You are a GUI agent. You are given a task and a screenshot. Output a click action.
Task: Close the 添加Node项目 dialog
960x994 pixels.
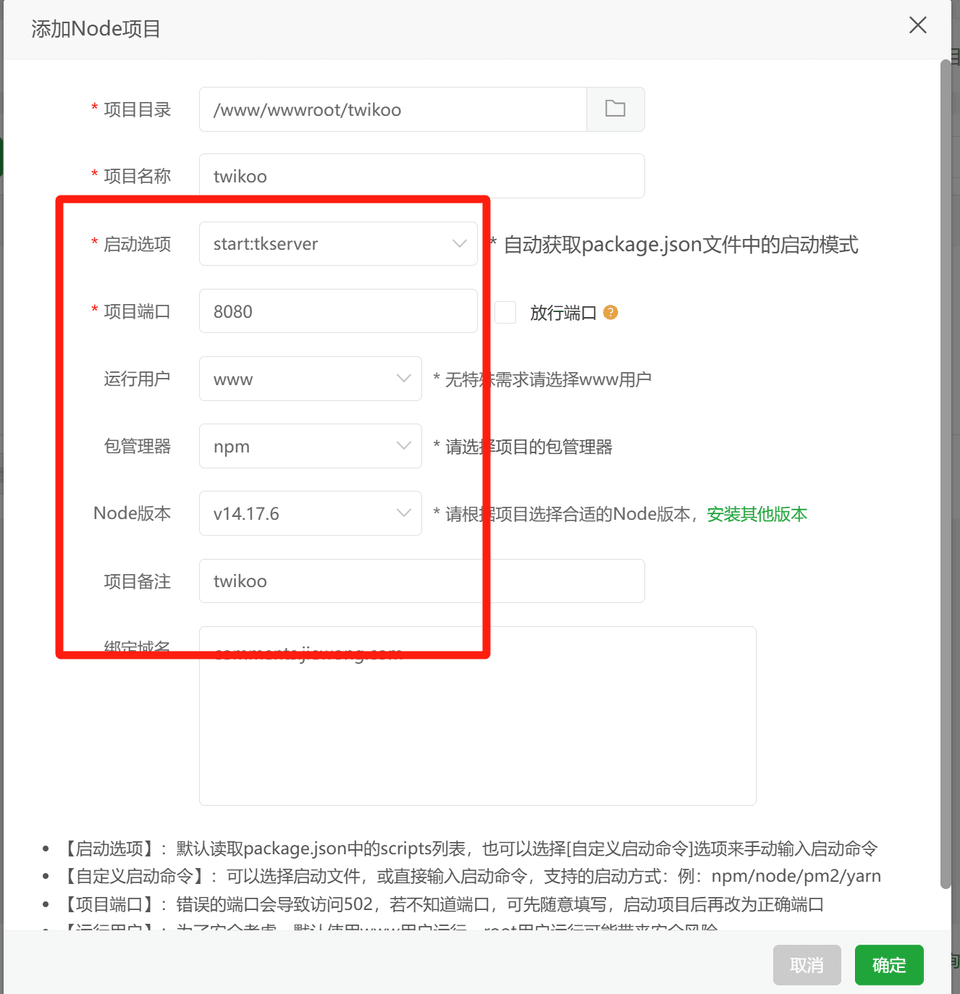click(917, 26)
